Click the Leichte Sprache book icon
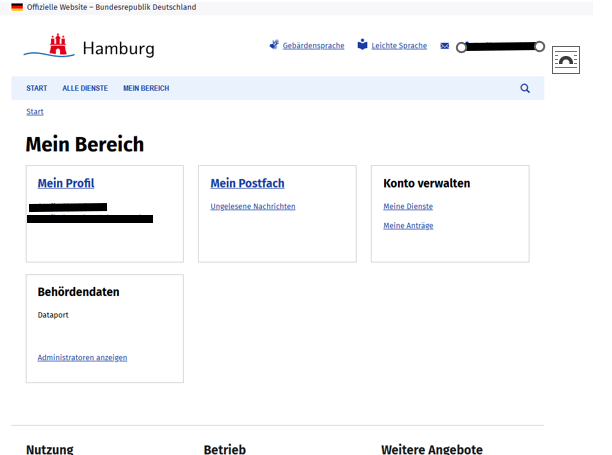The width and height of the screenshot is (612, 455). (363, 45)
